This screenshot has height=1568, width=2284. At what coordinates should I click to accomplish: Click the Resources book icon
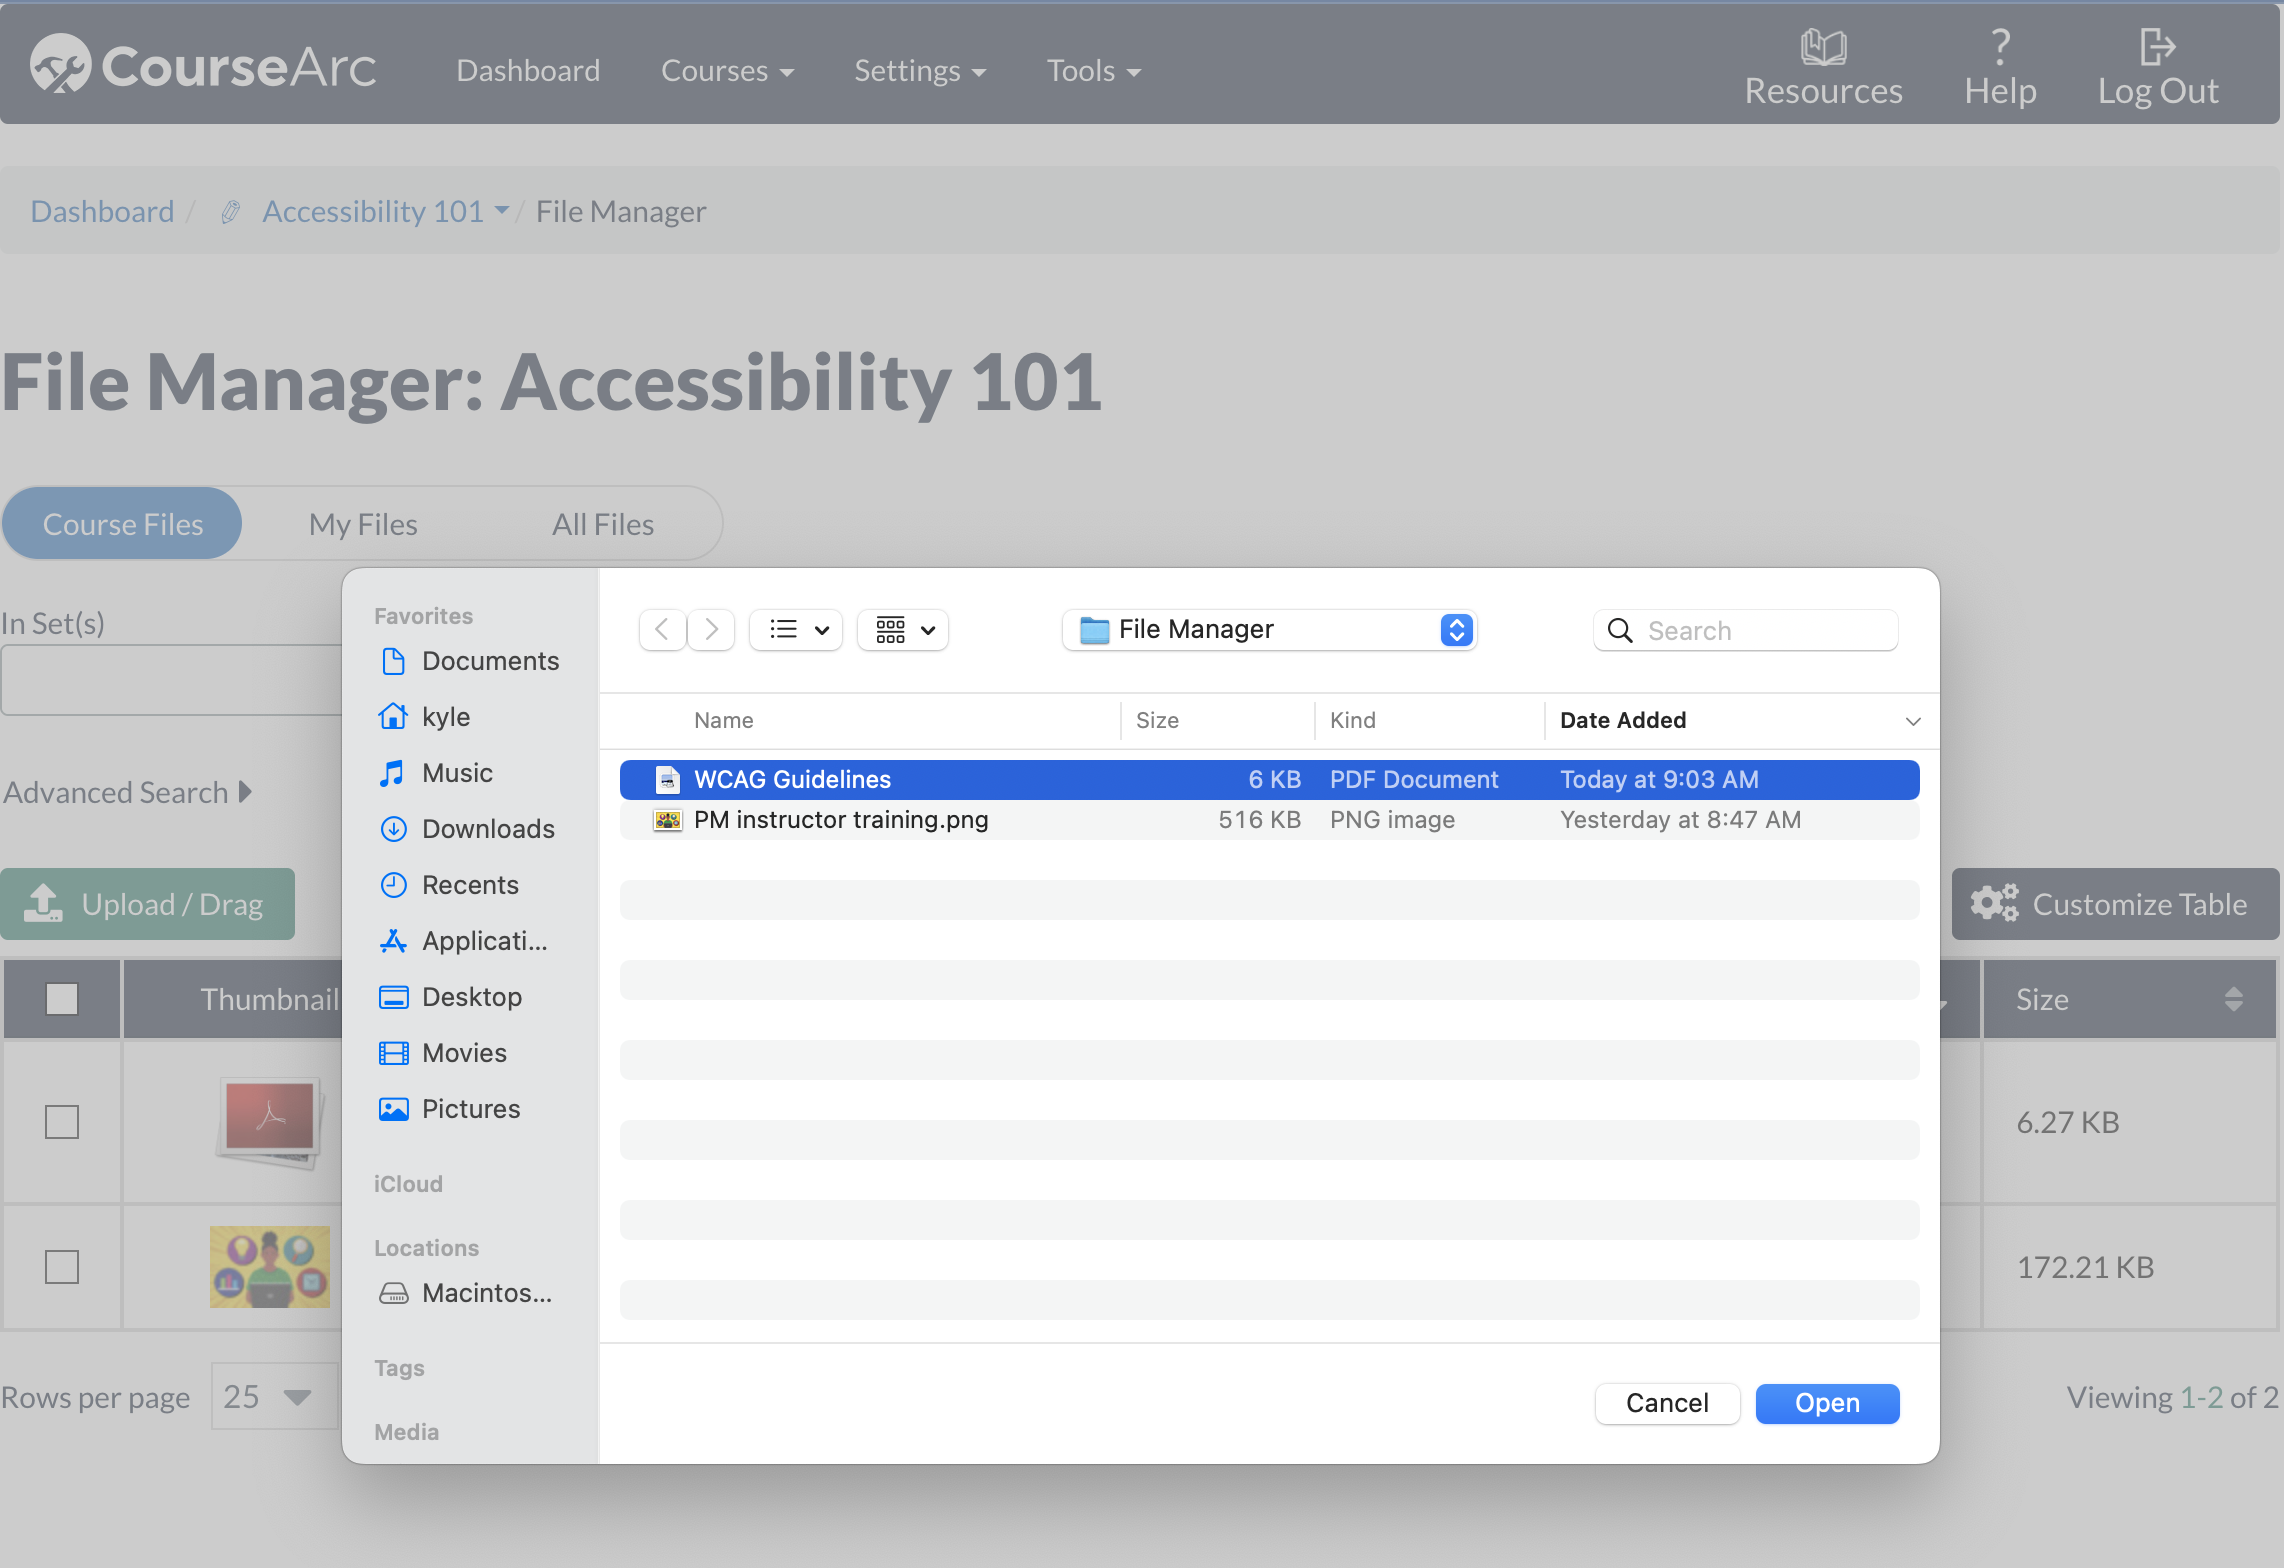point(1823,46)
